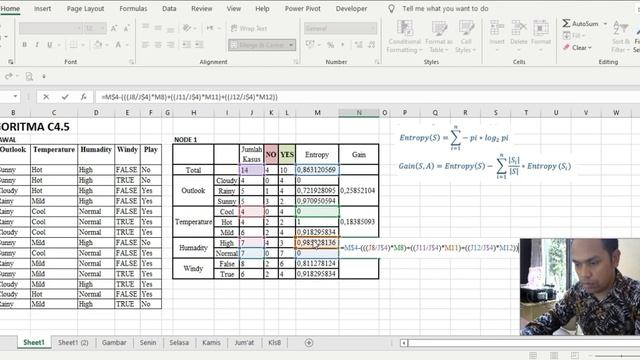Image resolution: width=640 pixels, height=360 pixels.
Task: Open the Name Box dropdown arrow
Action: pyautogui.click(x=15, y=97)
